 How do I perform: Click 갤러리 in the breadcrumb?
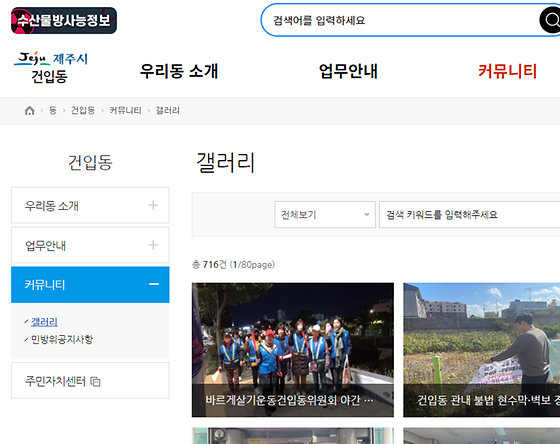[x=168, y=110]
